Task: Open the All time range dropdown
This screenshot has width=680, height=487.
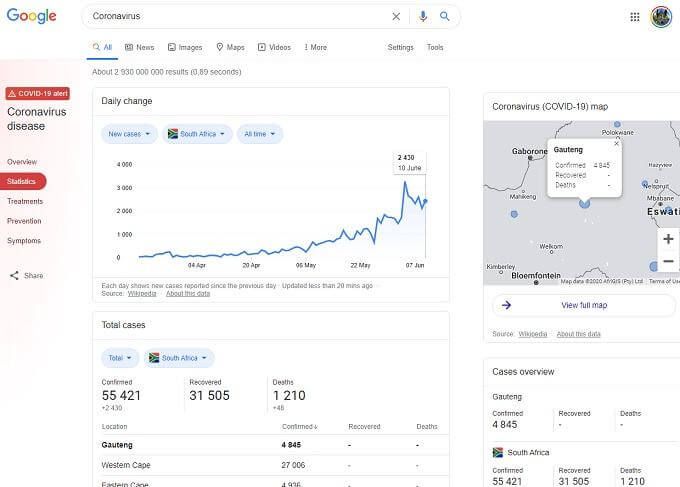Action: click(x=260, y=134)
